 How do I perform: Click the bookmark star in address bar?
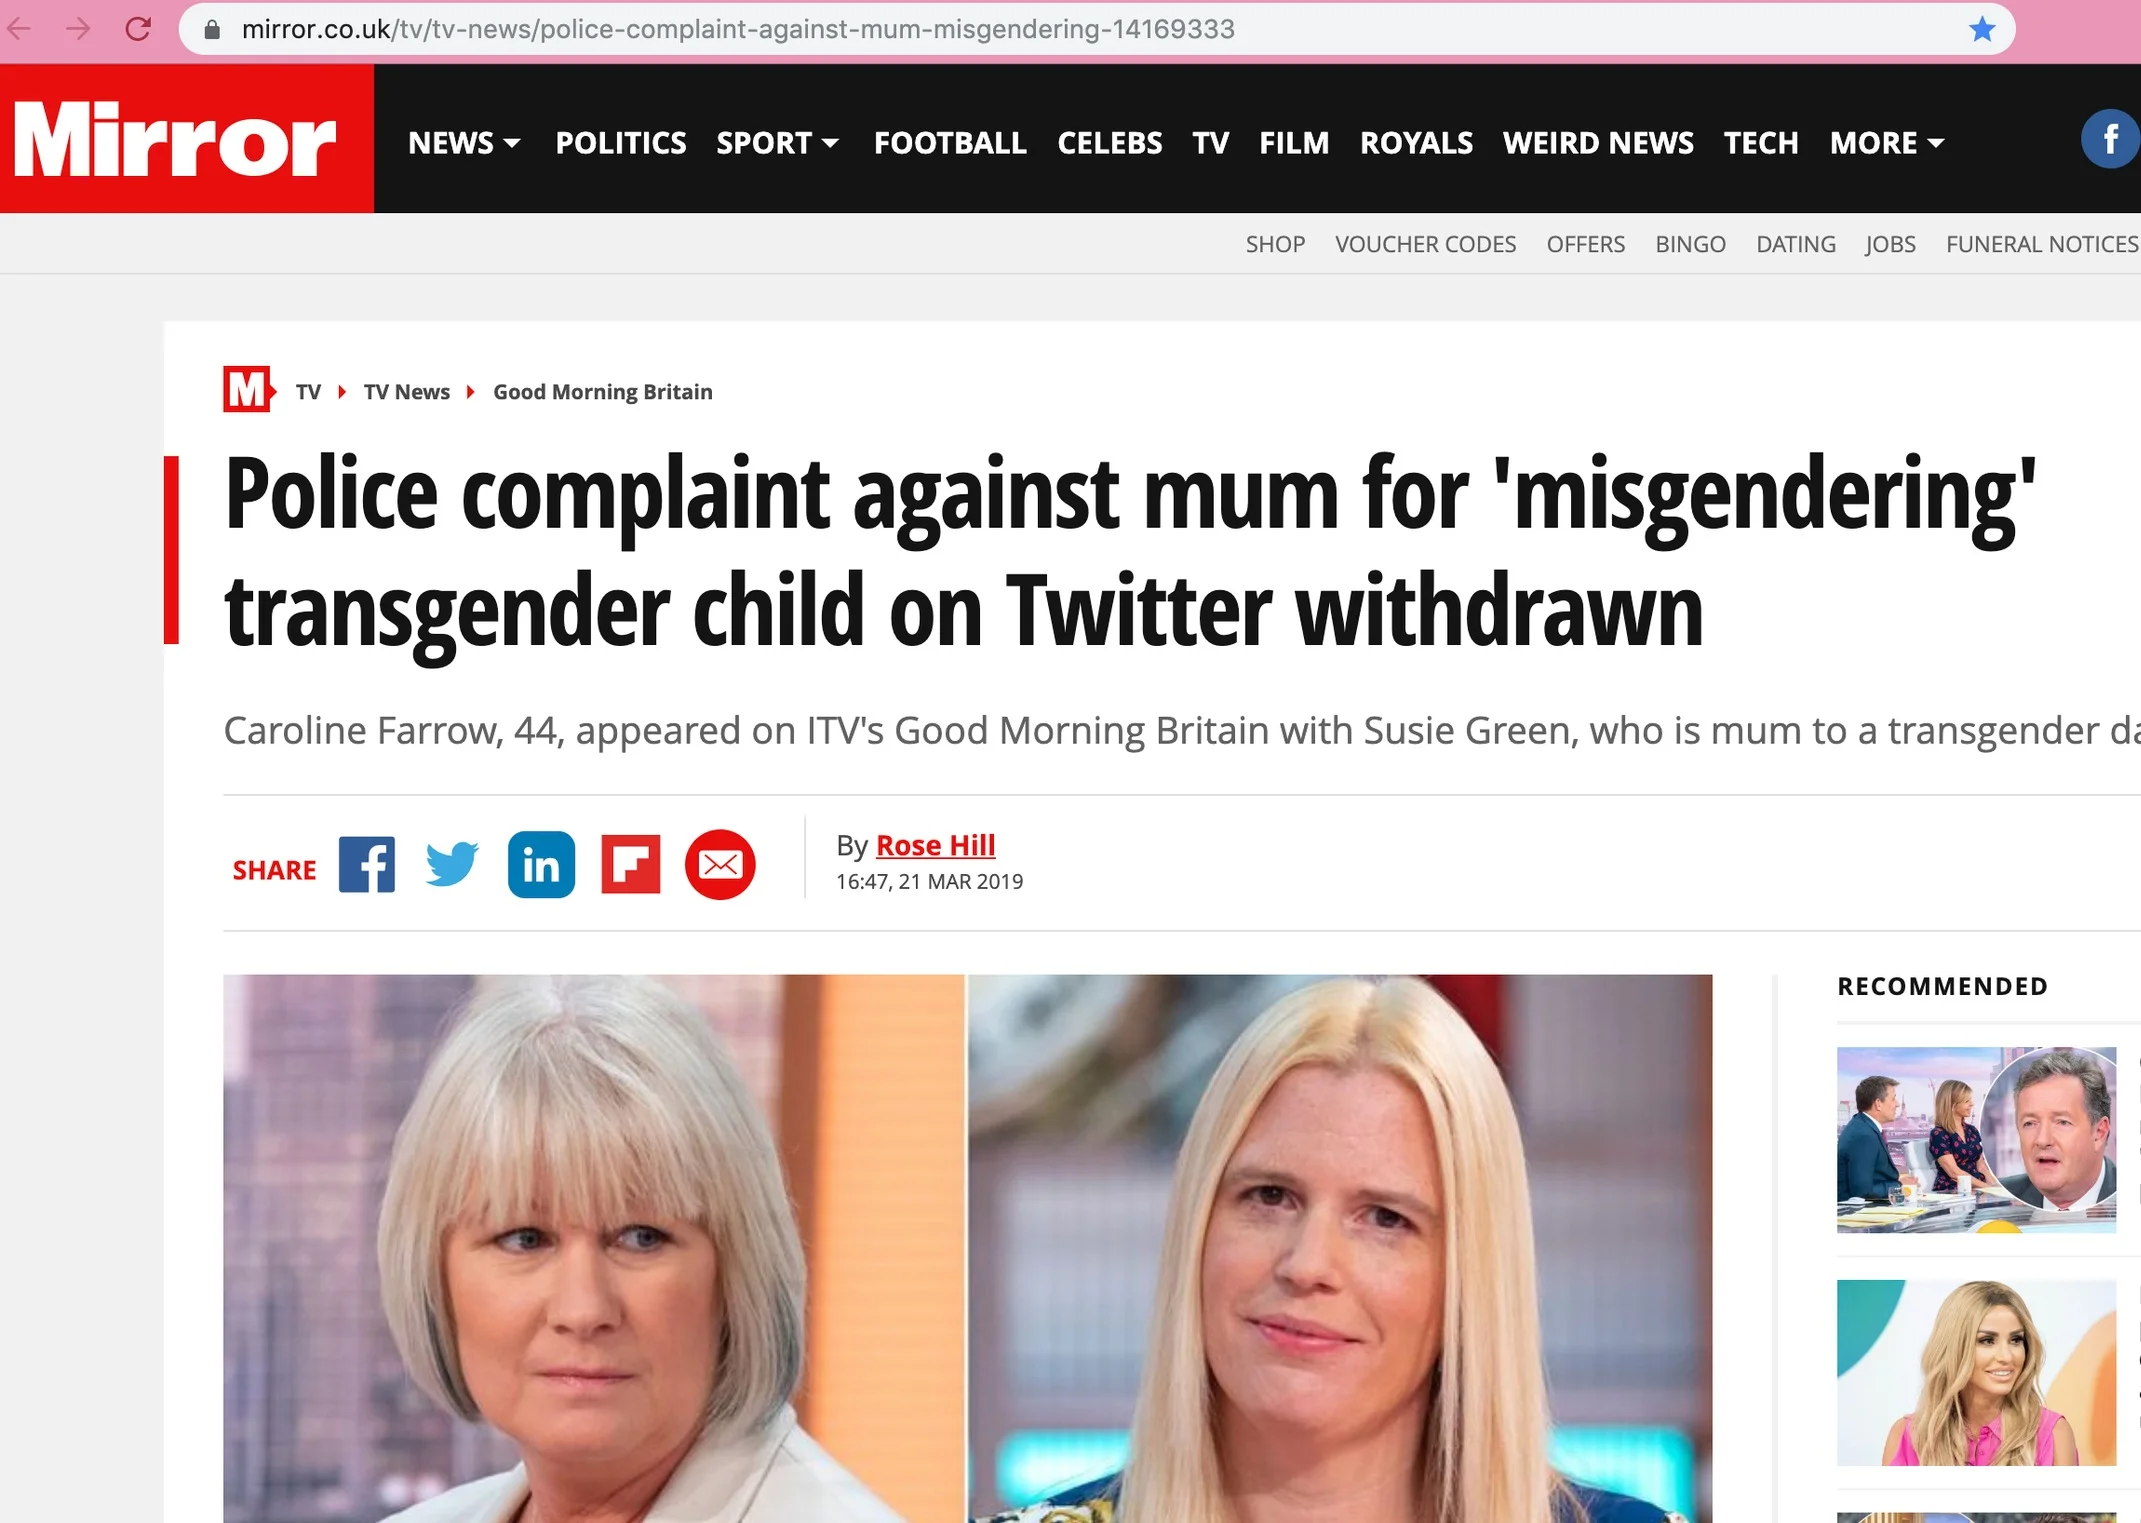[x=1982, y=29]
